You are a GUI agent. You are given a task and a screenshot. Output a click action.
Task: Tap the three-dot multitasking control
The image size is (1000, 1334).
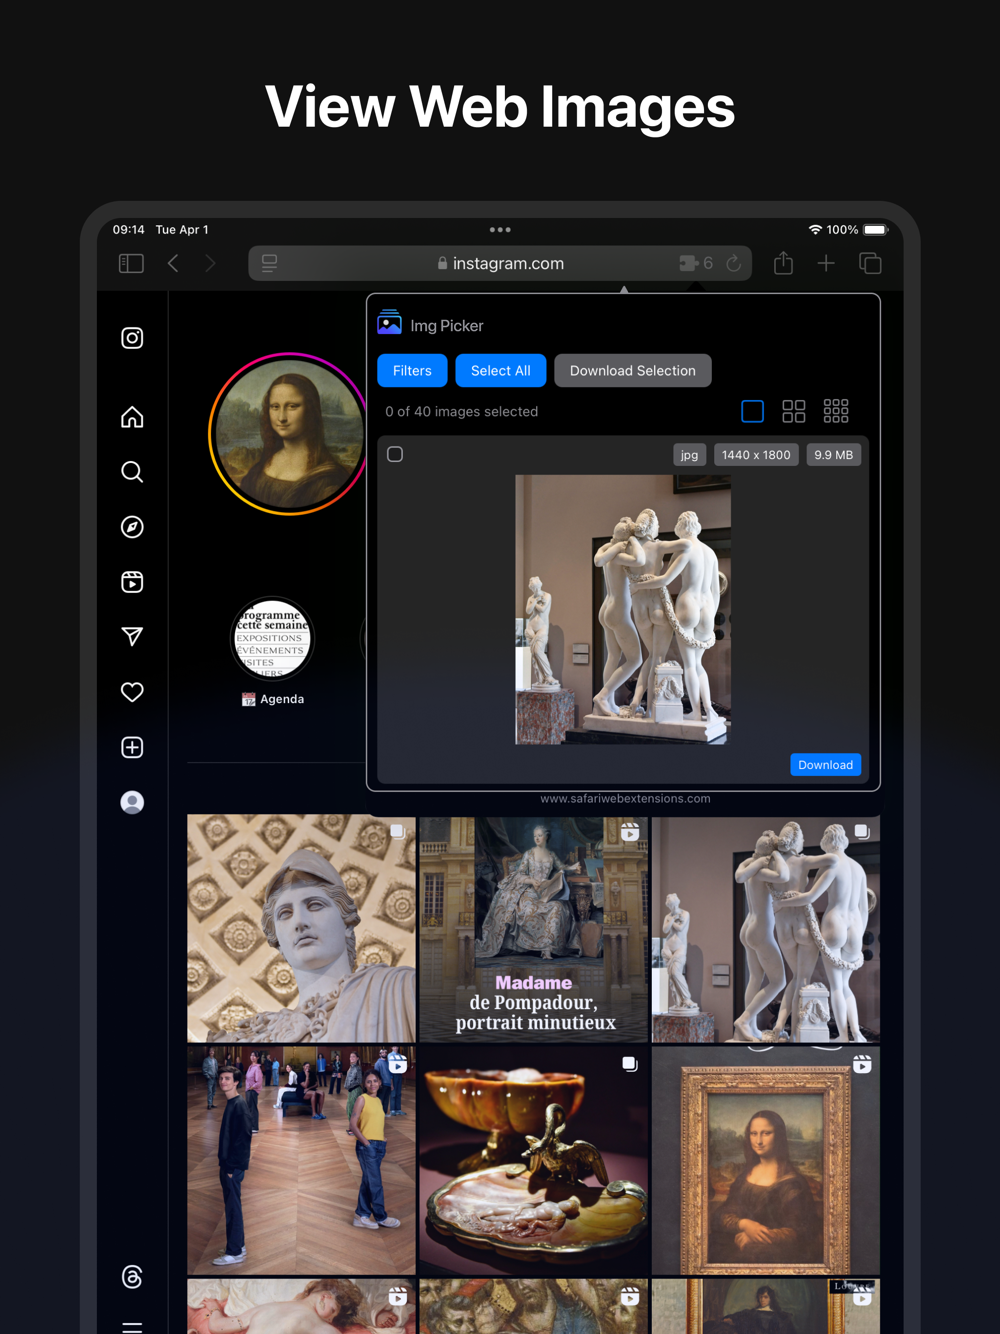coord(500,230)
